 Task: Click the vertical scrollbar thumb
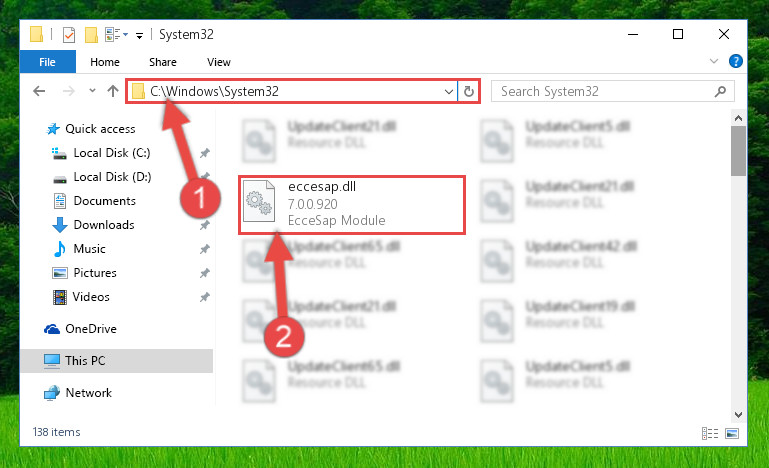point(738,151)
